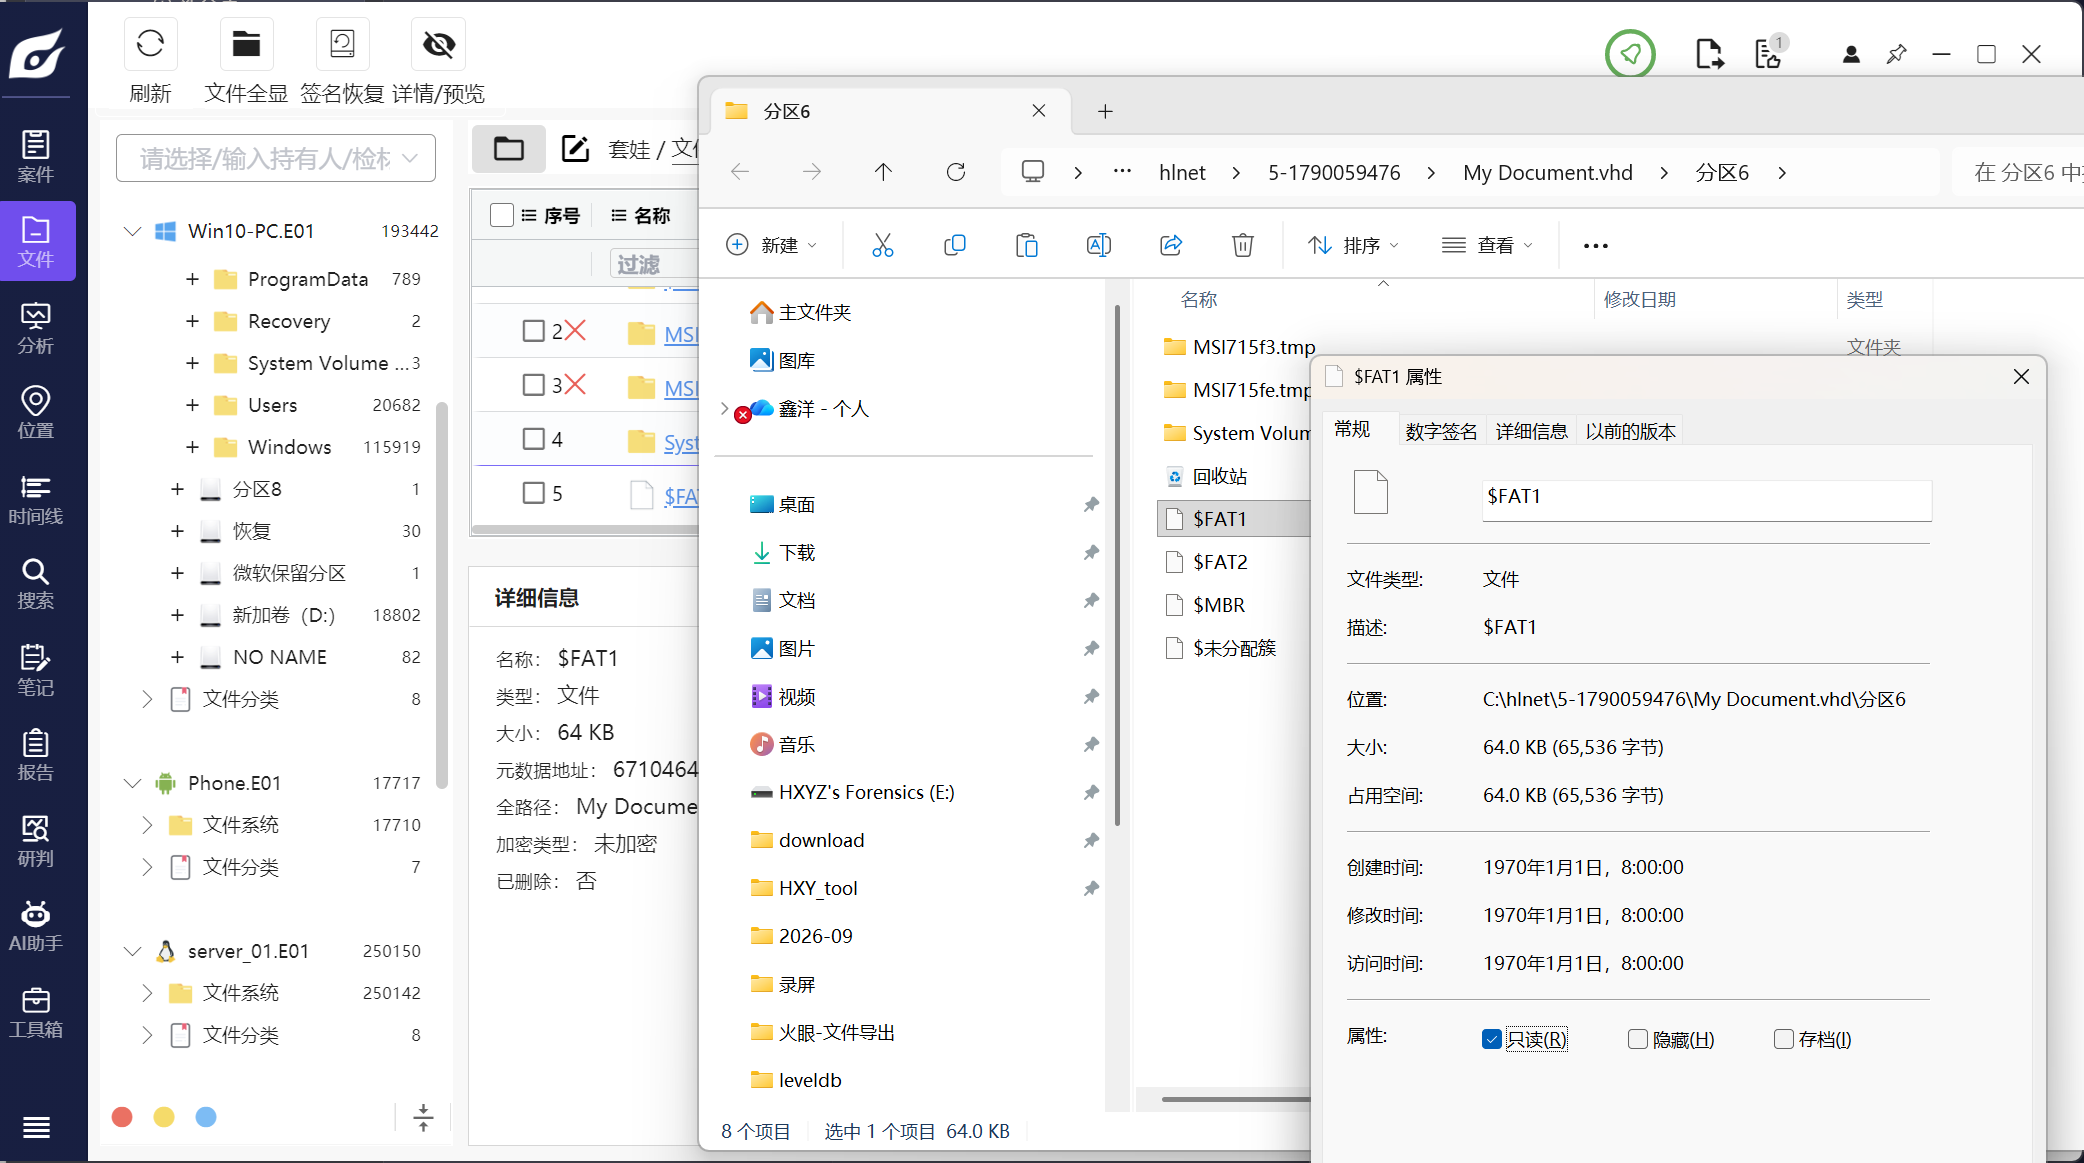
Task: Open the 请选择/输入持有人 dropdown
Action: point(276,158)
